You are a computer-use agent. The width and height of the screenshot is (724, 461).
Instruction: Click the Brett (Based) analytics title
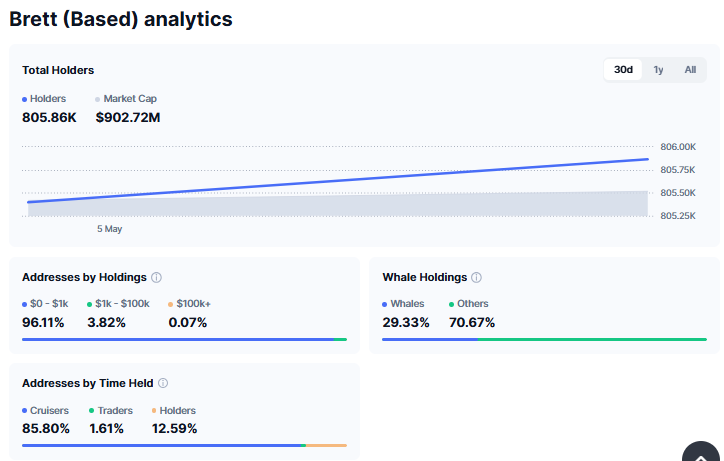pos(121,19)
